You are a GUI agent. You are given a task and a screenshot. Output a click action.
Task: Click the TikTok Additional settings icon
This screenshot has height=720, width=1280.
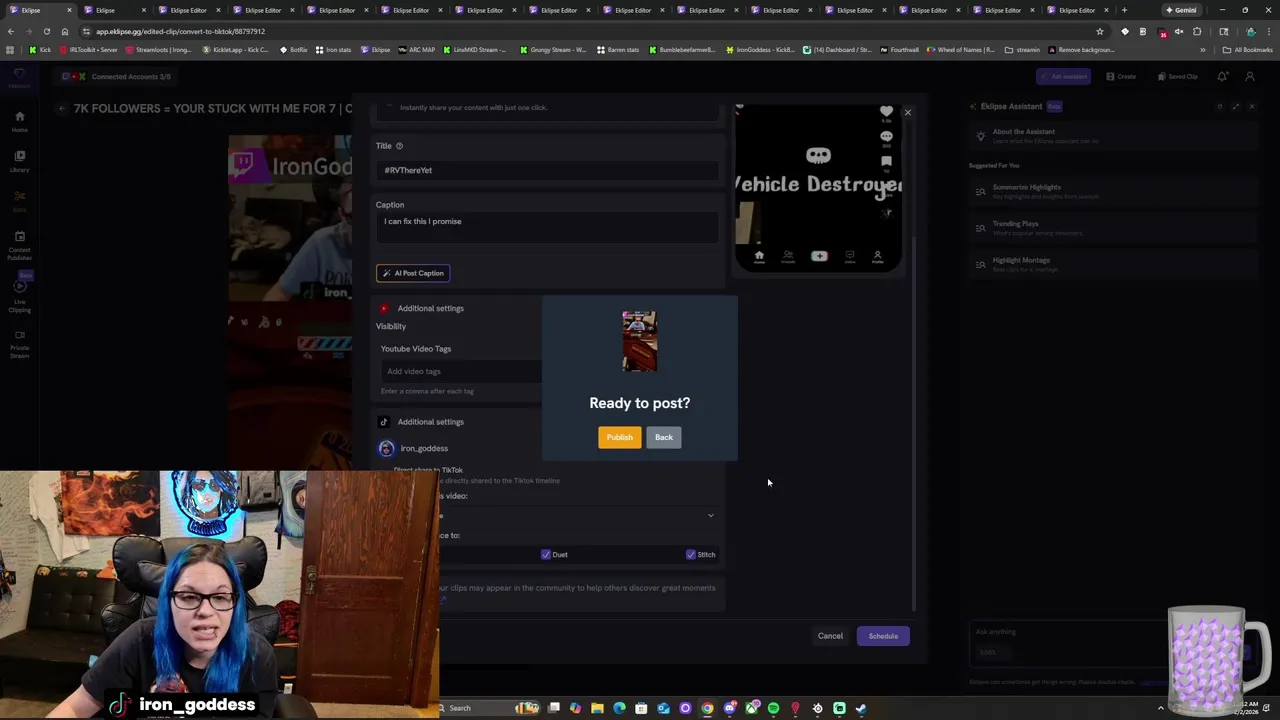click(384, 422)
